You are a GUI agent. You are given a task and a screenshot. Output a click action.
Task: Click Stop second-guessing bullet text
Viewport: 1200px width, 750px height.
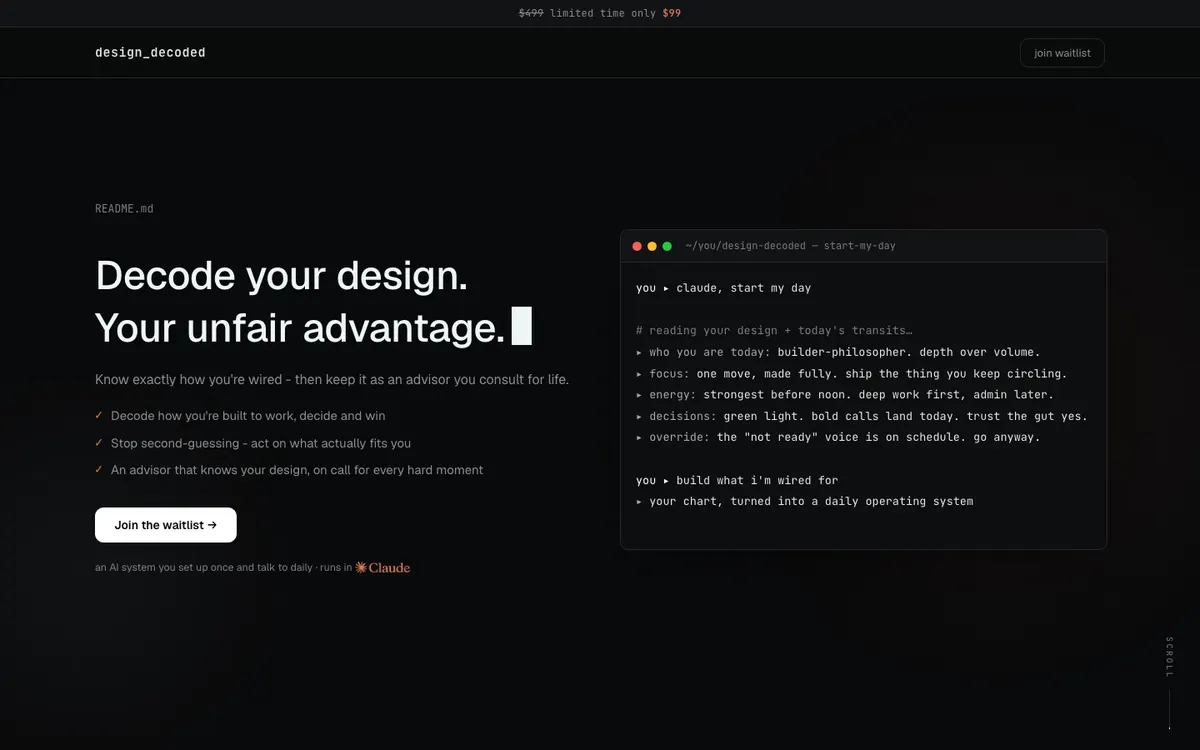click(261, 443)
